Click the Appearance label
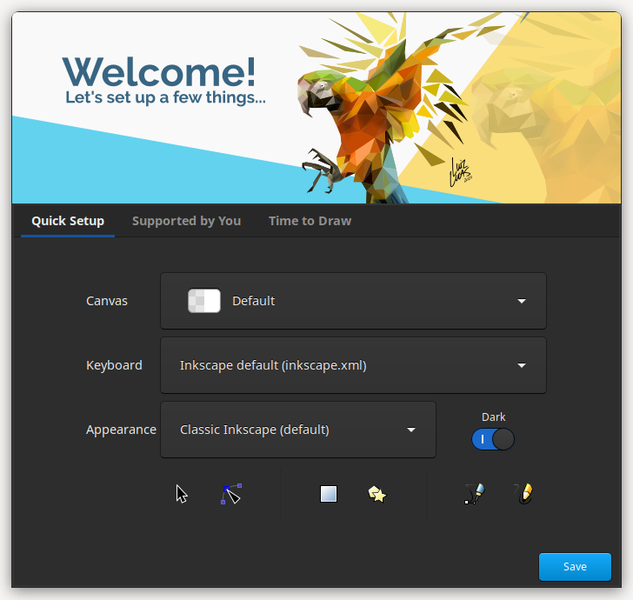The height and width of the screenshot is (600, 633). point(121,430)
